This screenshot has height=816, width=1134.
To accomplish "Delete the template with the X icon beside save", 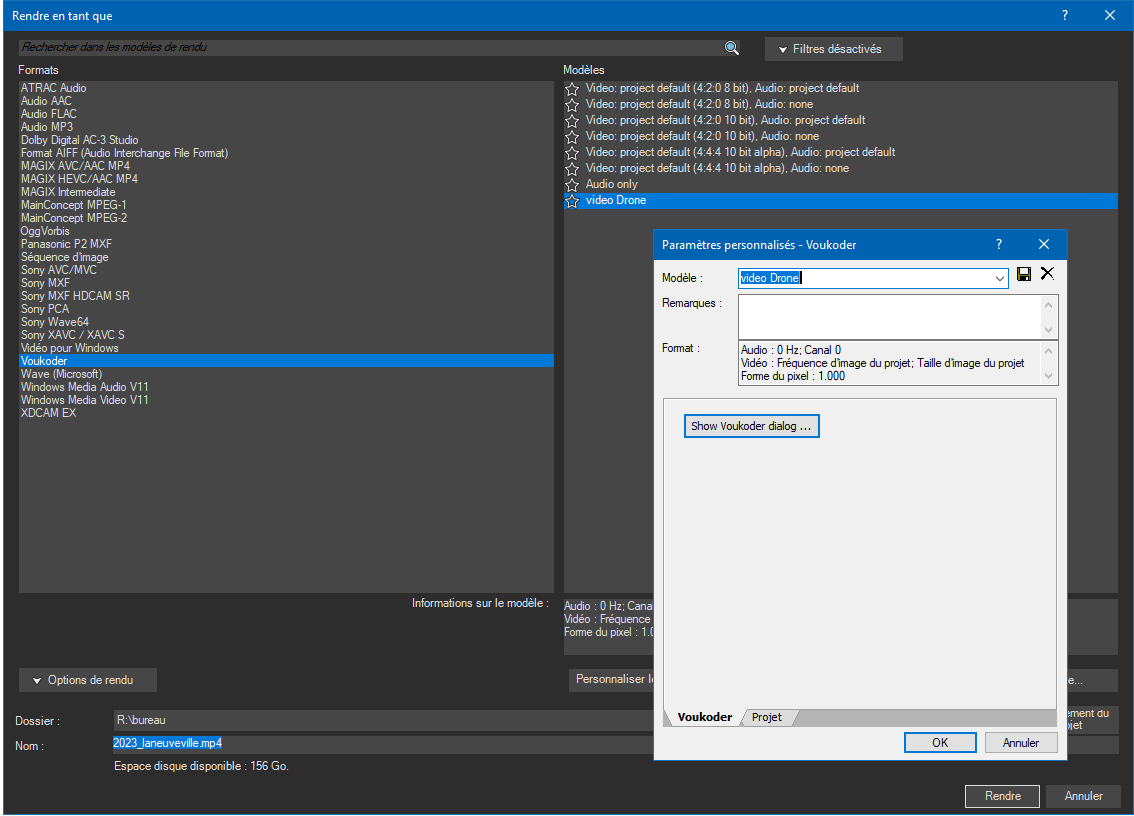I will (1047, 273).
